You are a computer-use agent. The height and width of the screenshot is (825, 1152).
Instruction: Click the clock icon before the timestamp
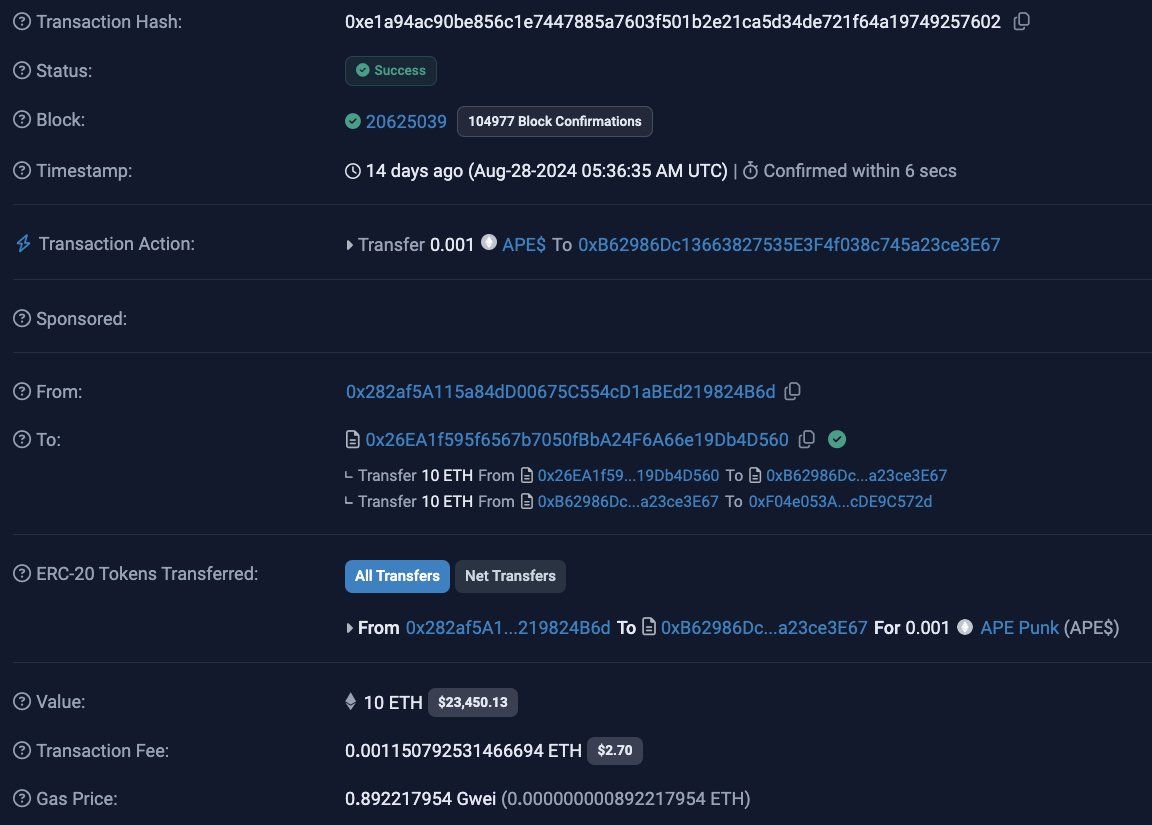(x=351, y=170)
